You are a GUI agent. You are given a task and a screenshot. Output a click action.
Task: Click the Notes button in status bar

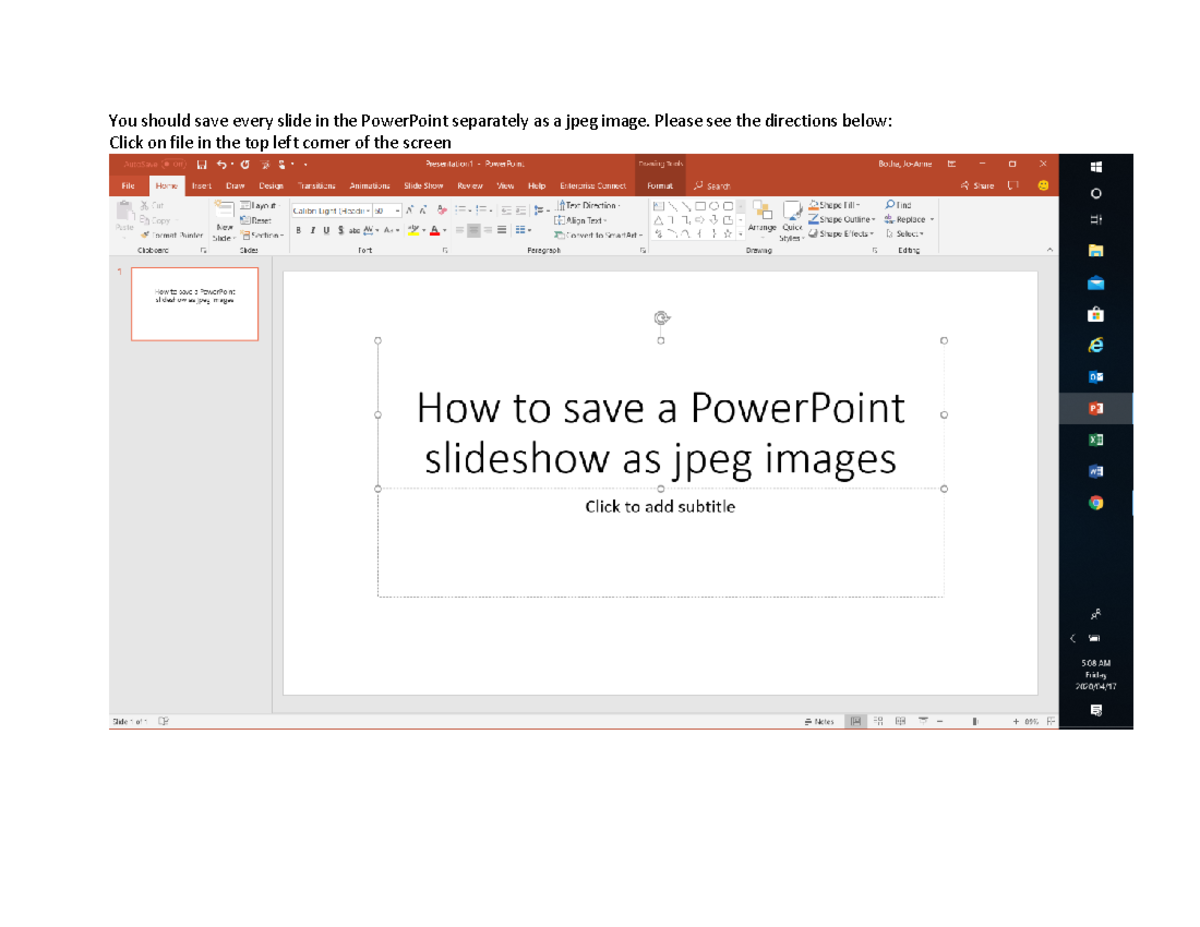(x=816, y=721)
